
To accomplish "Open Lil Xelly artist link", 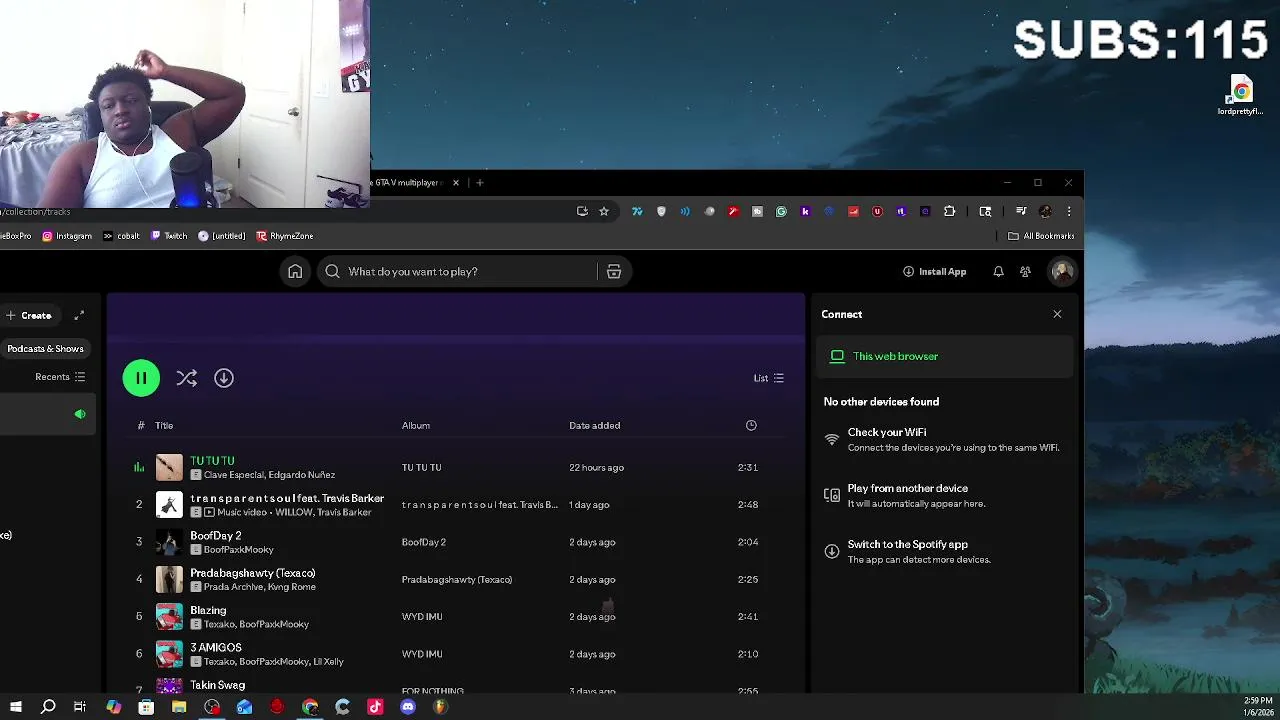I will point(328,662).
